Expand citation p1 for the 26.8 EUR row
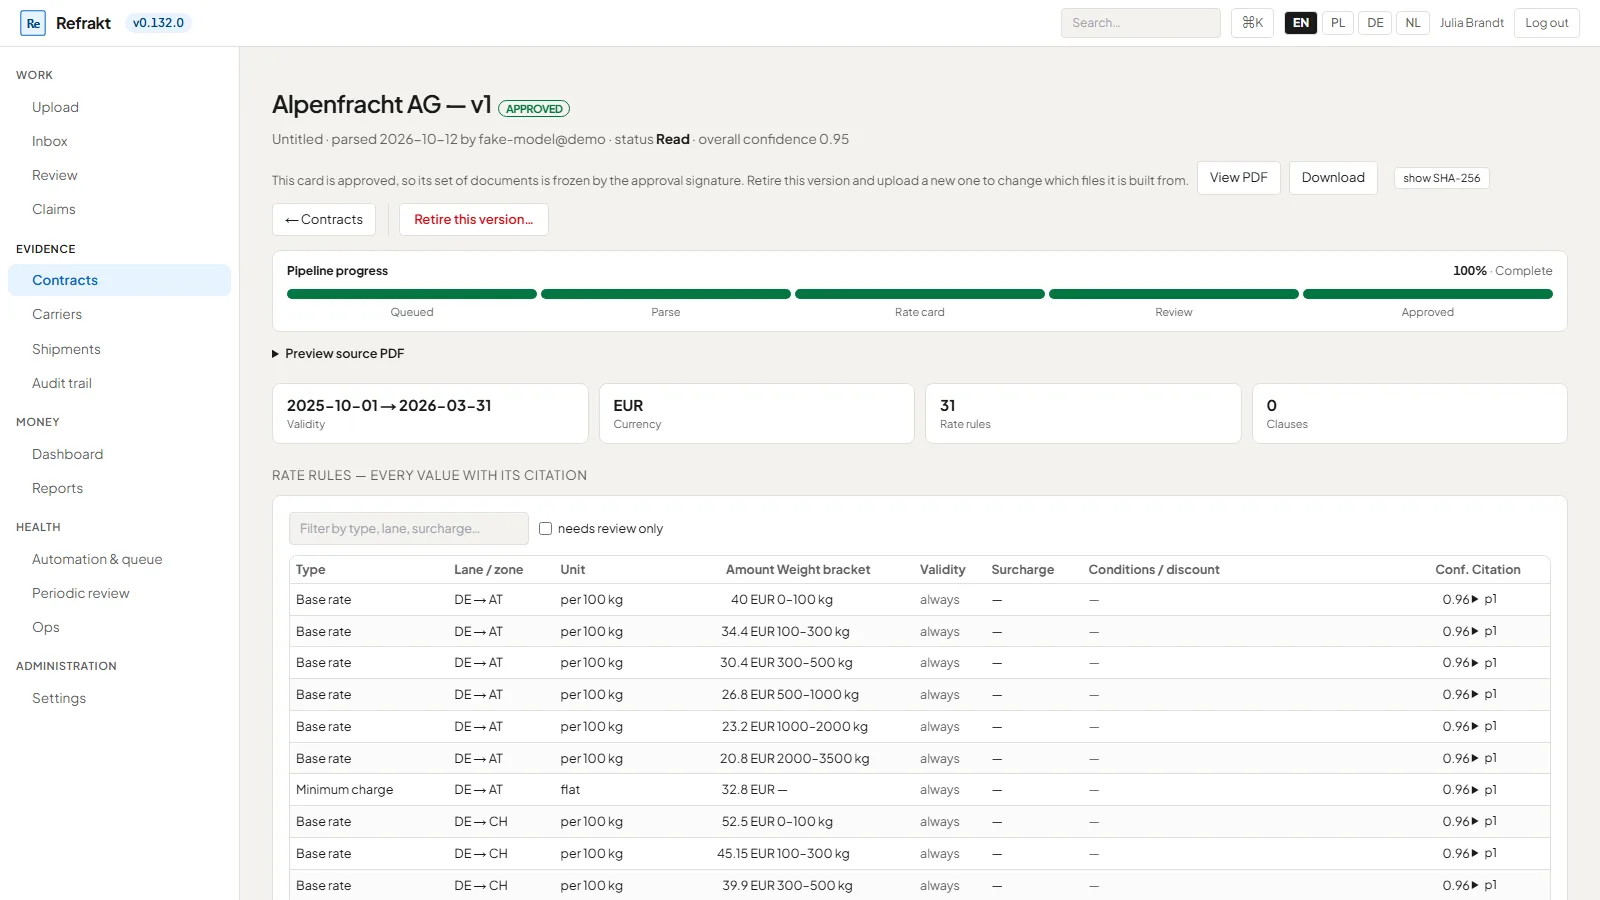The image size is (1600, 900). click(x=1484, y=694)
